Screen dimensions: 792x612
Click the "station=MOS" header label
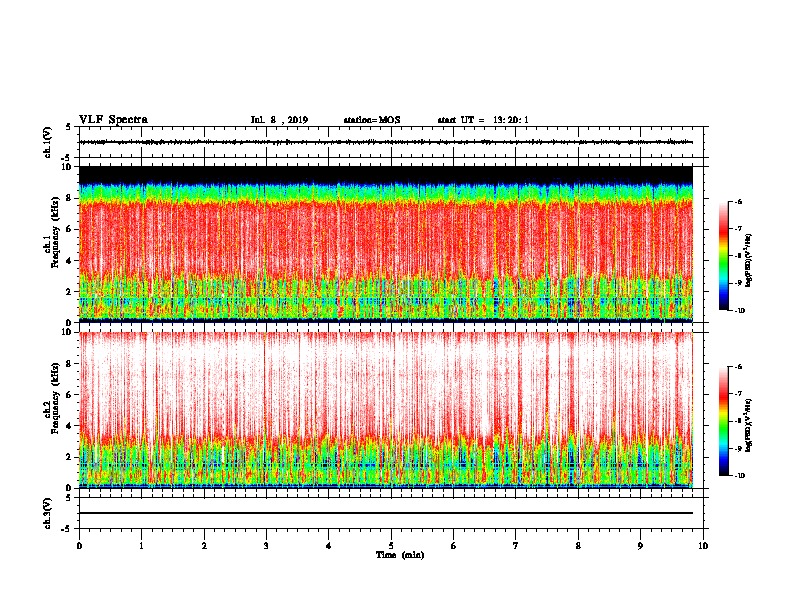372,120
